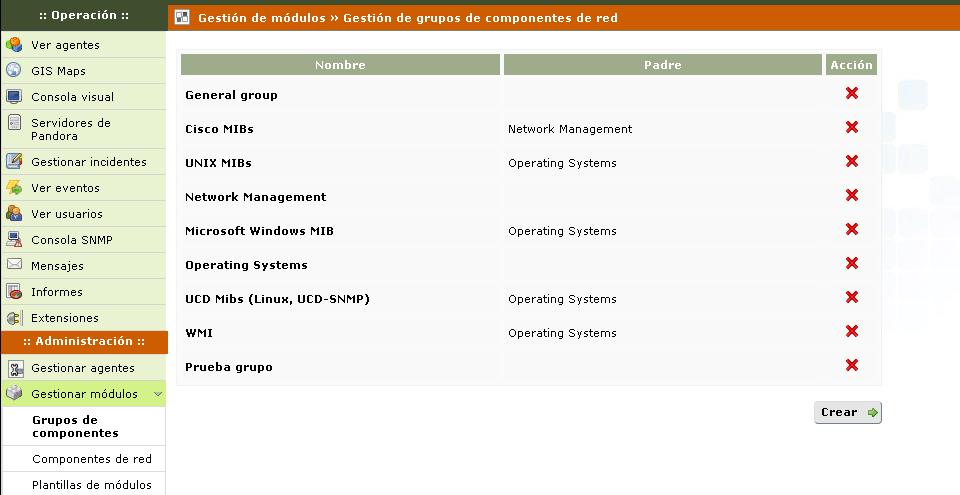
Task: Click the Gestionar incidentes icon
Action: [14, 162]
